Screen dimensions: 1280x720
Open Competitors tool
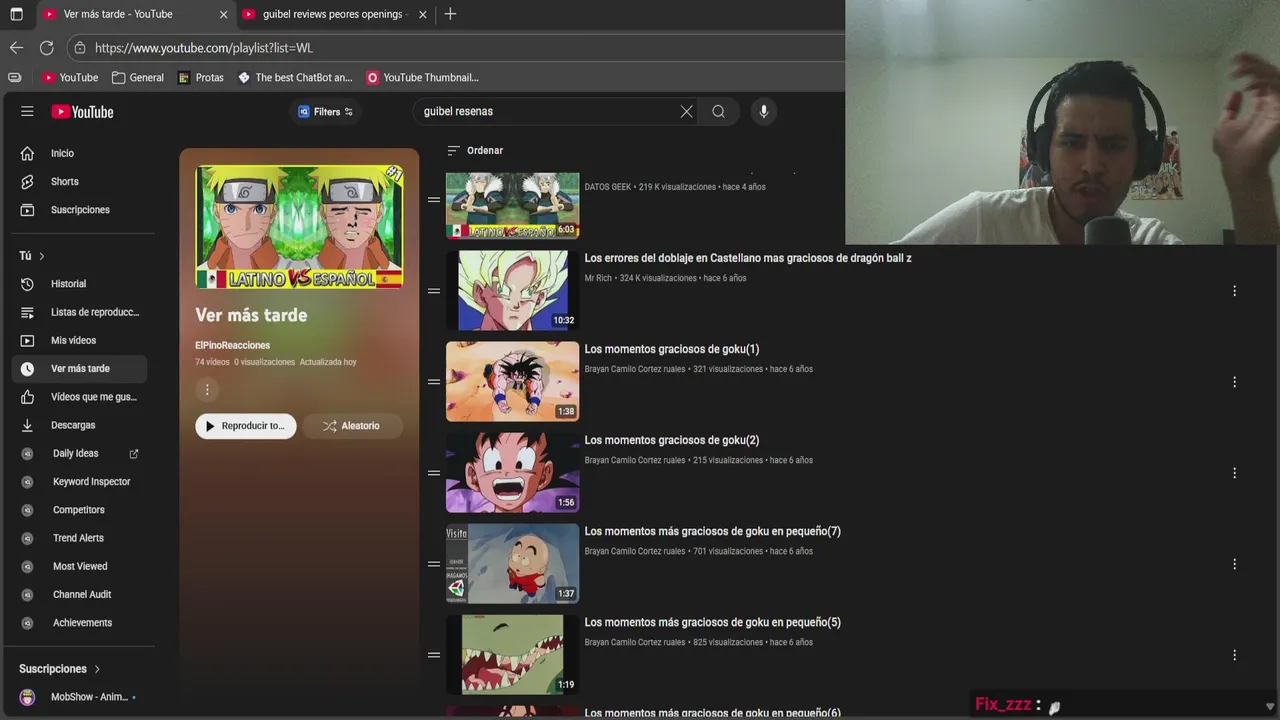[80, 509]
